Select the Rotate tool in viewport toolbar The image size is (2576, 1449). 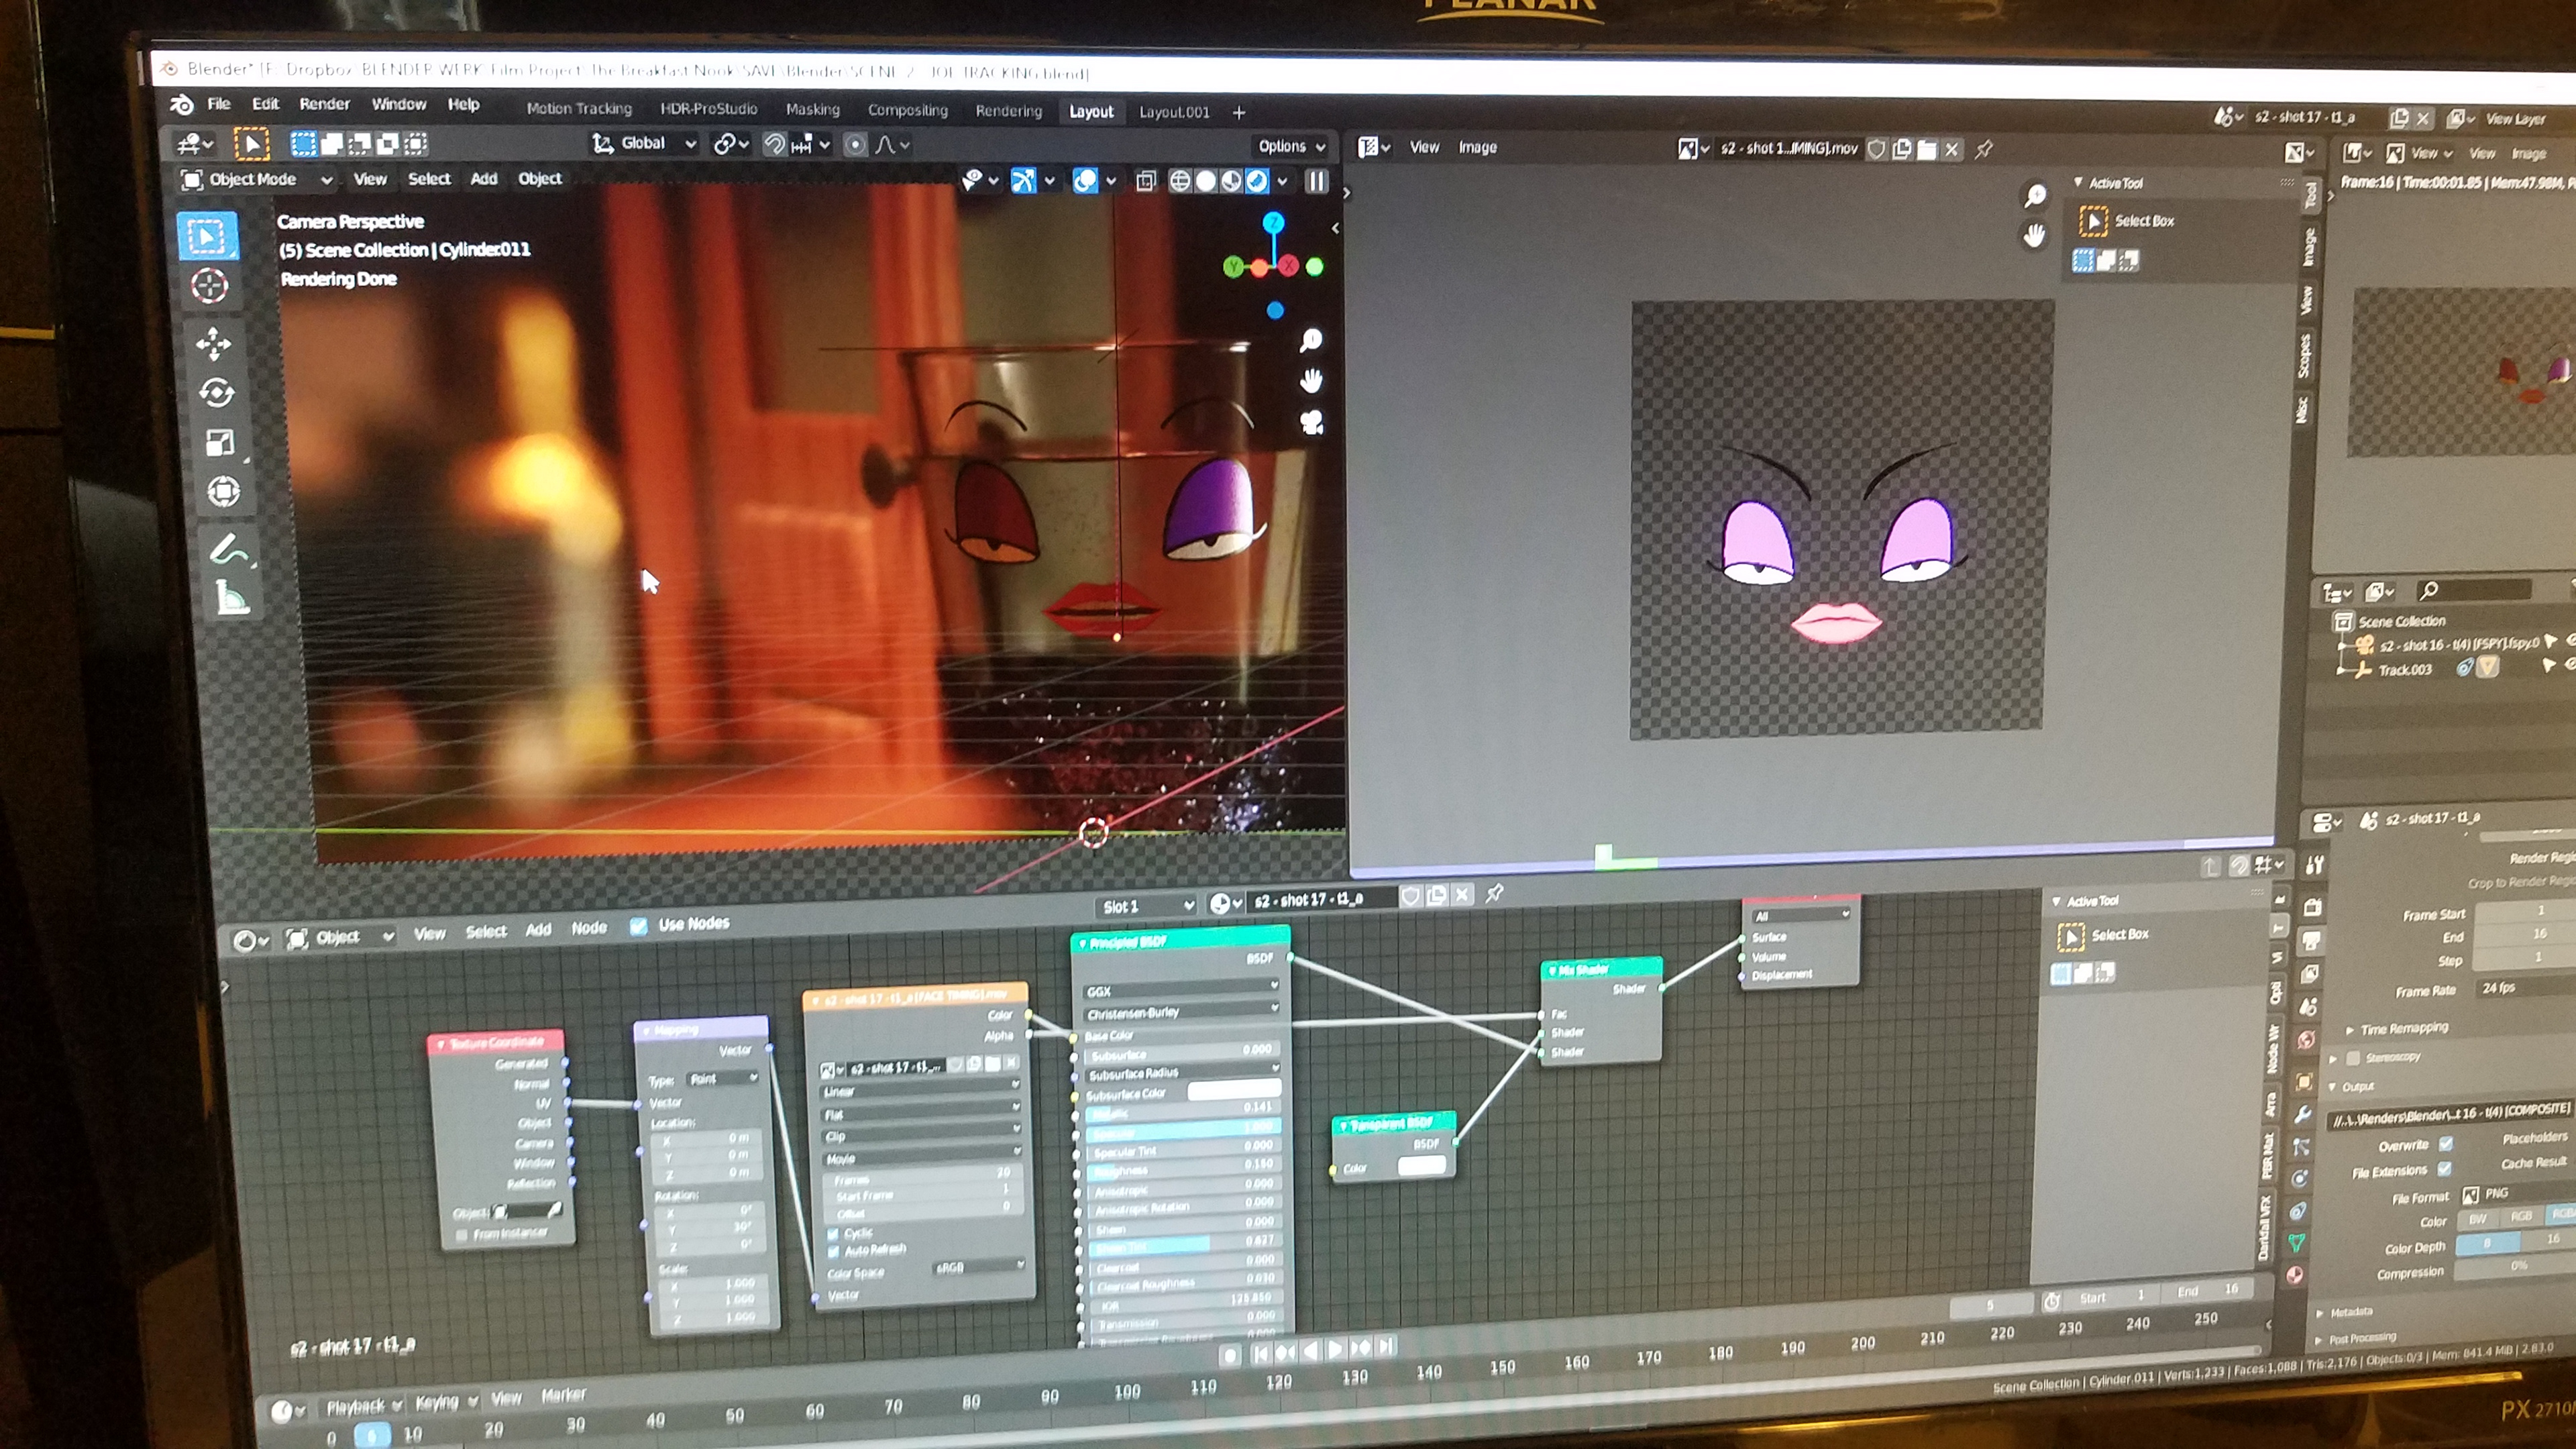[x=217, y=393]
